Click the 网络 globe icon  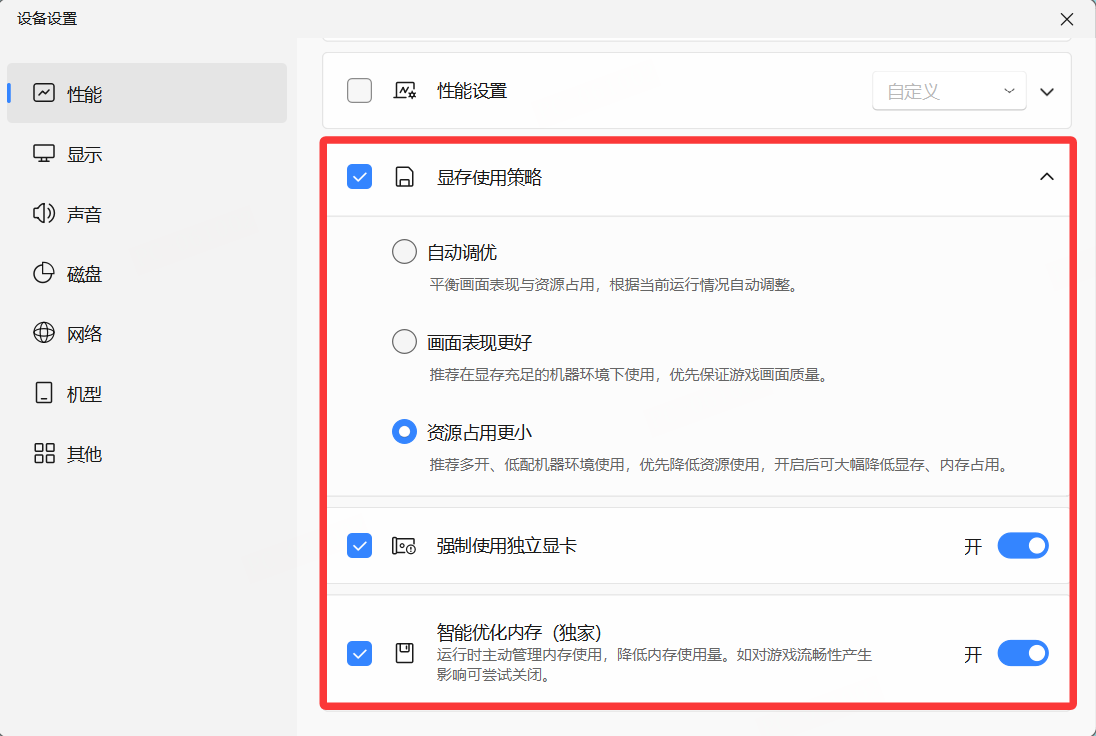click(x=44, y=334)
